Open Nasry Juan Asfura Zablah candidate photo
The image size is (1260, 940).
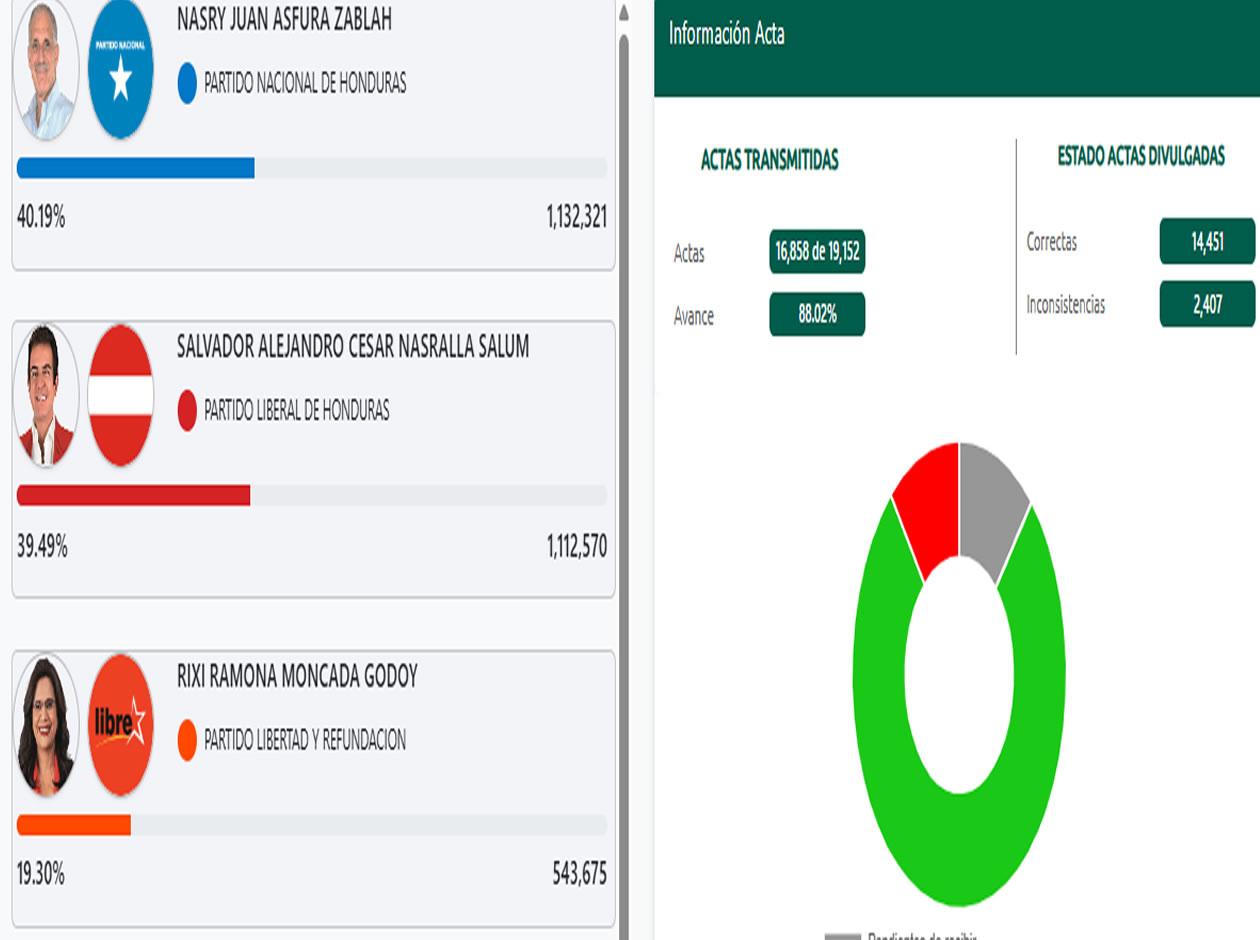pos(46,72)
